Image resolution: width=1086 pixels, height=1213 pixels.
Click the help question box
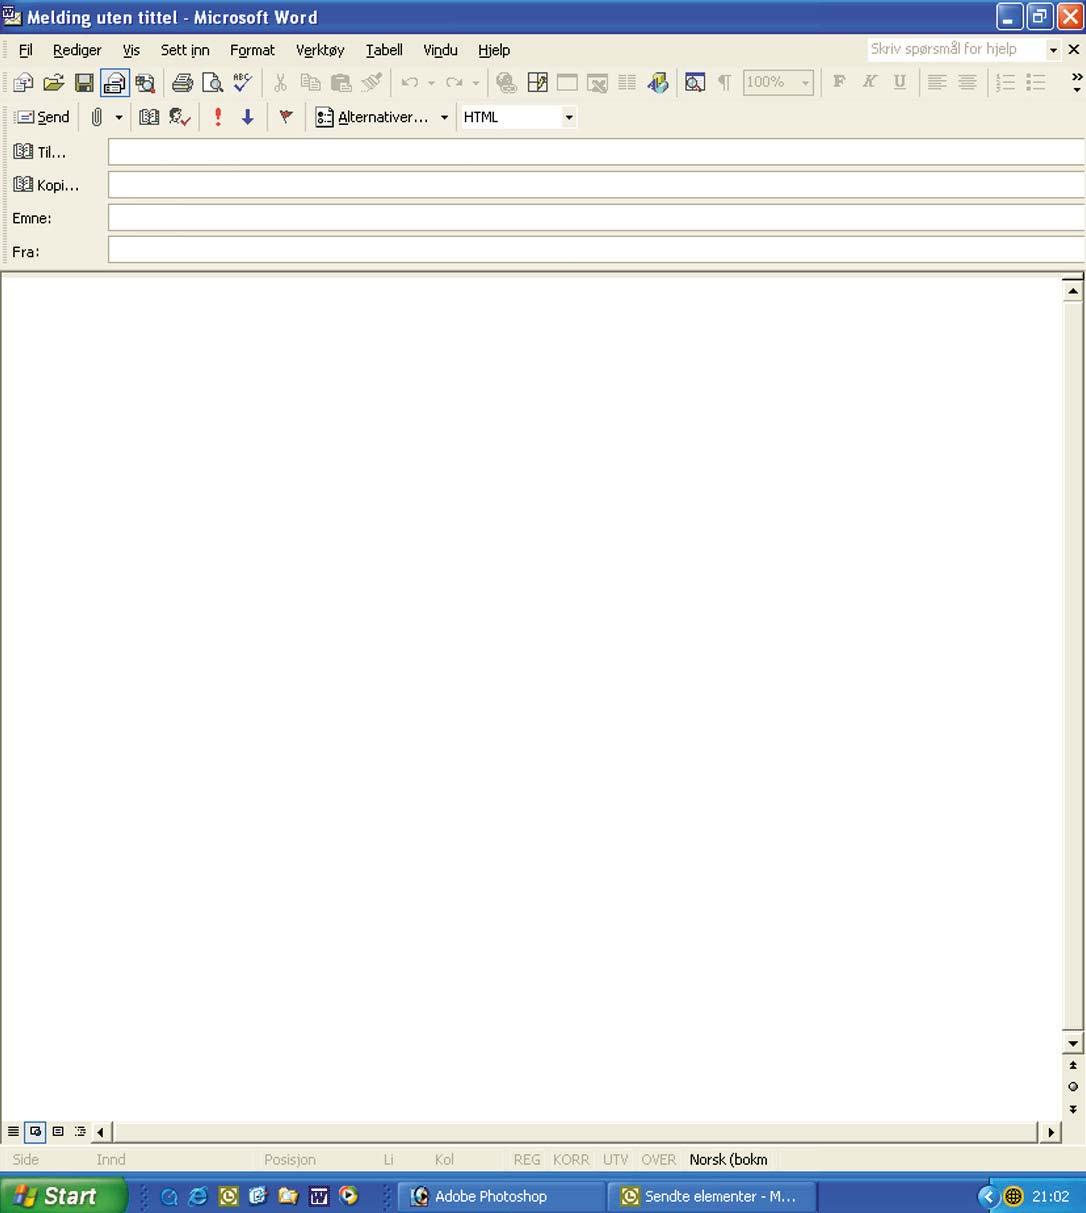[955, 49]
